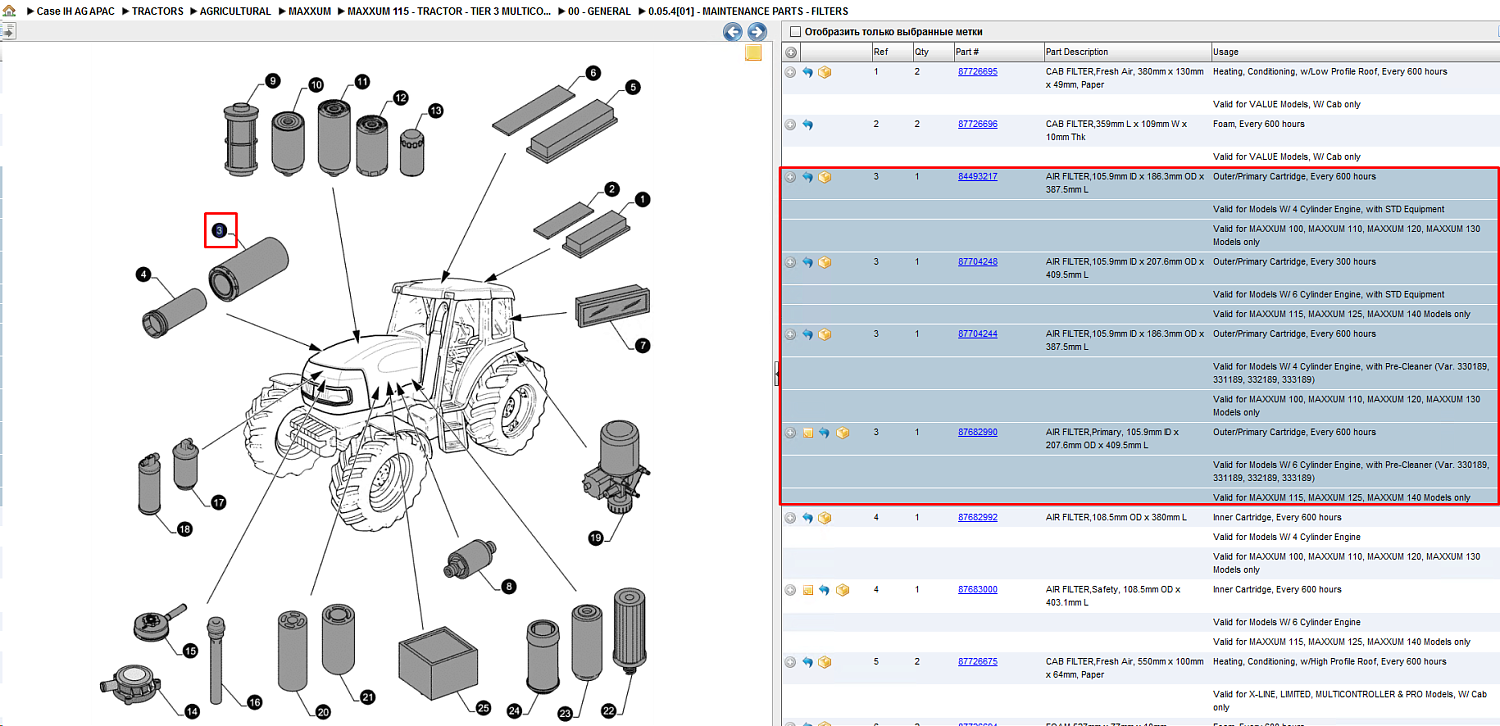Screen dimensions: 1500x726
Task: Select the 'AIR FILTER,Safety, 108.5mm OD' description
Action: [x=1113, y=596]
